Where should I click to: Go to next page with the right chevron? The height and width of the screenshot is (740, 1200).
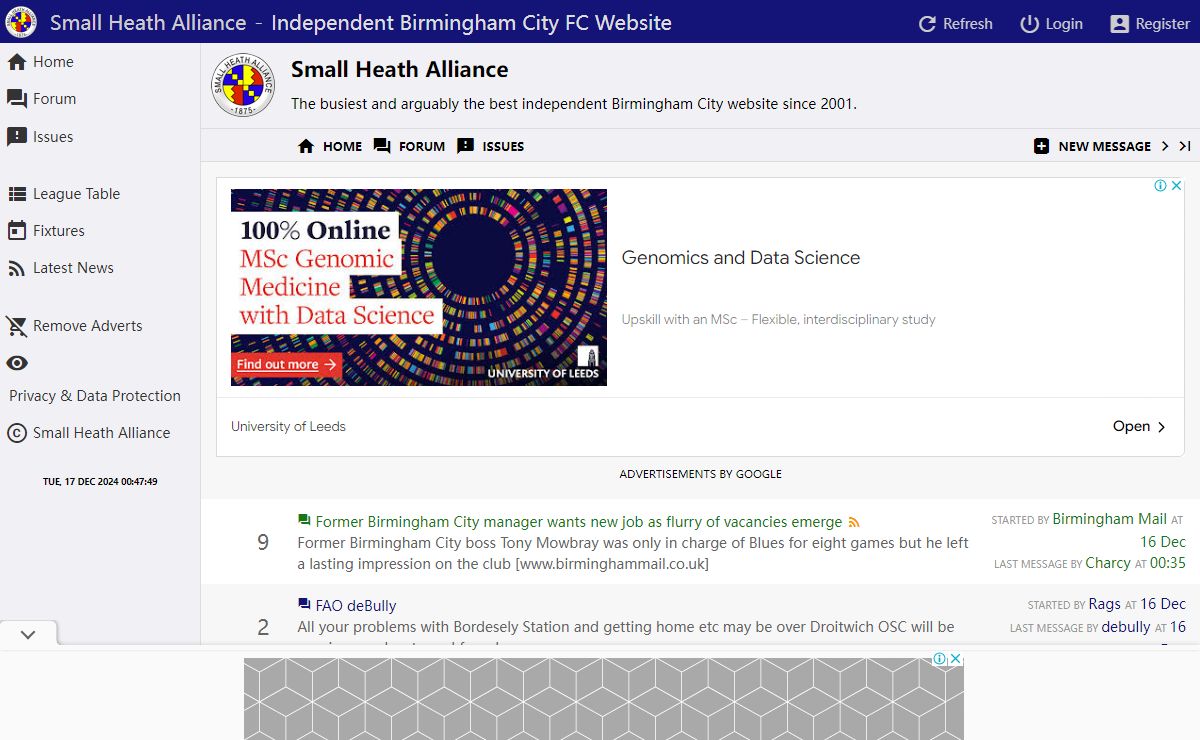[1165, 146]
